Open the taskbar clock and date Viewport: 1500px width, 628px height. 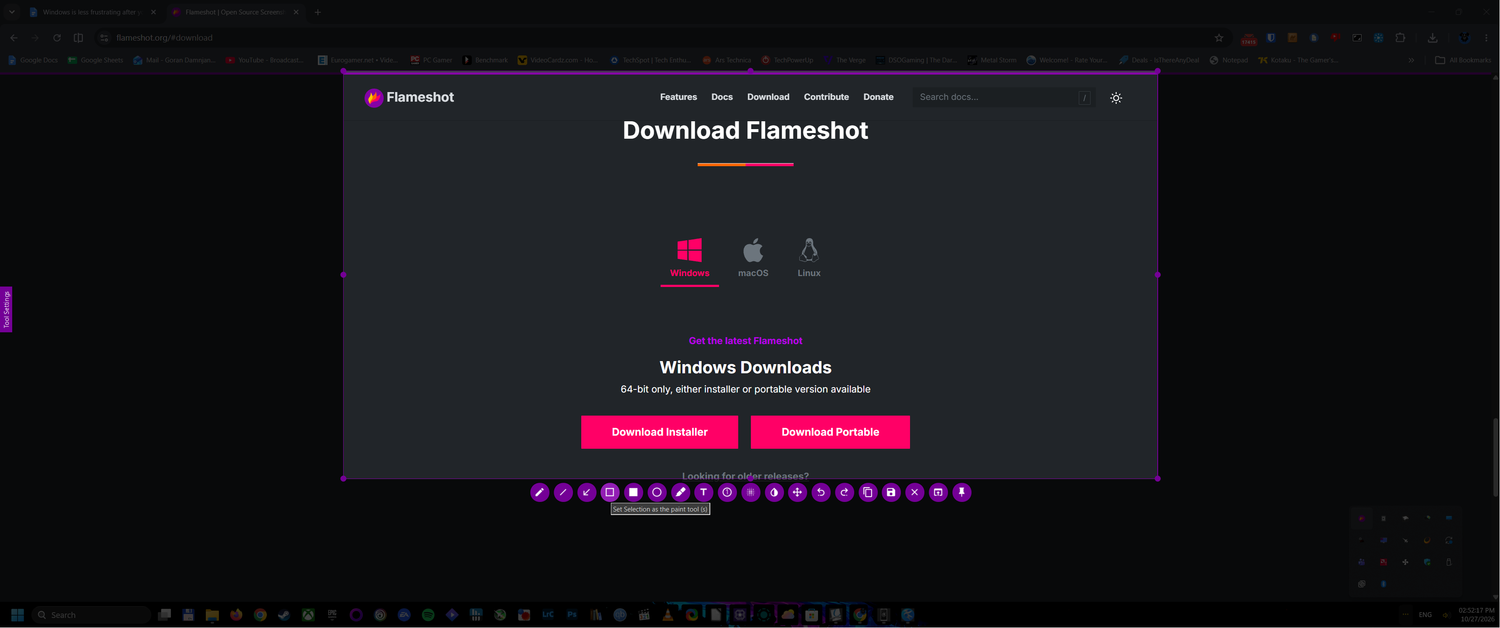[x=1476, y=615]
